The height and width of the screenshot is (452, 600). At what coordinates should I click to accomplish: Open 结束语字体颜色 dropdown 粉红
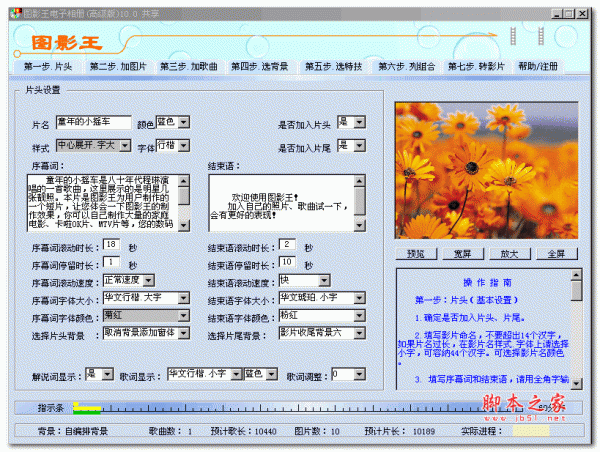point(360,315)
